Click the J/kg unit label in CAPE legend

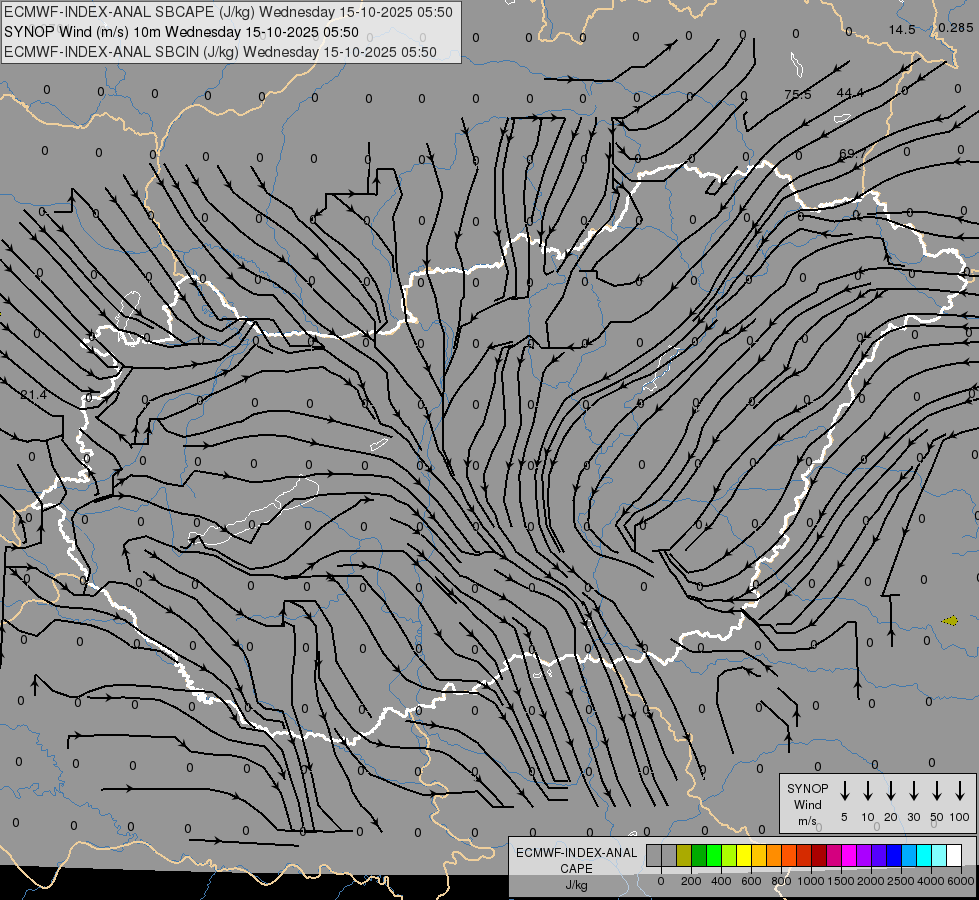pyautogui.click(x=576, y=885)
